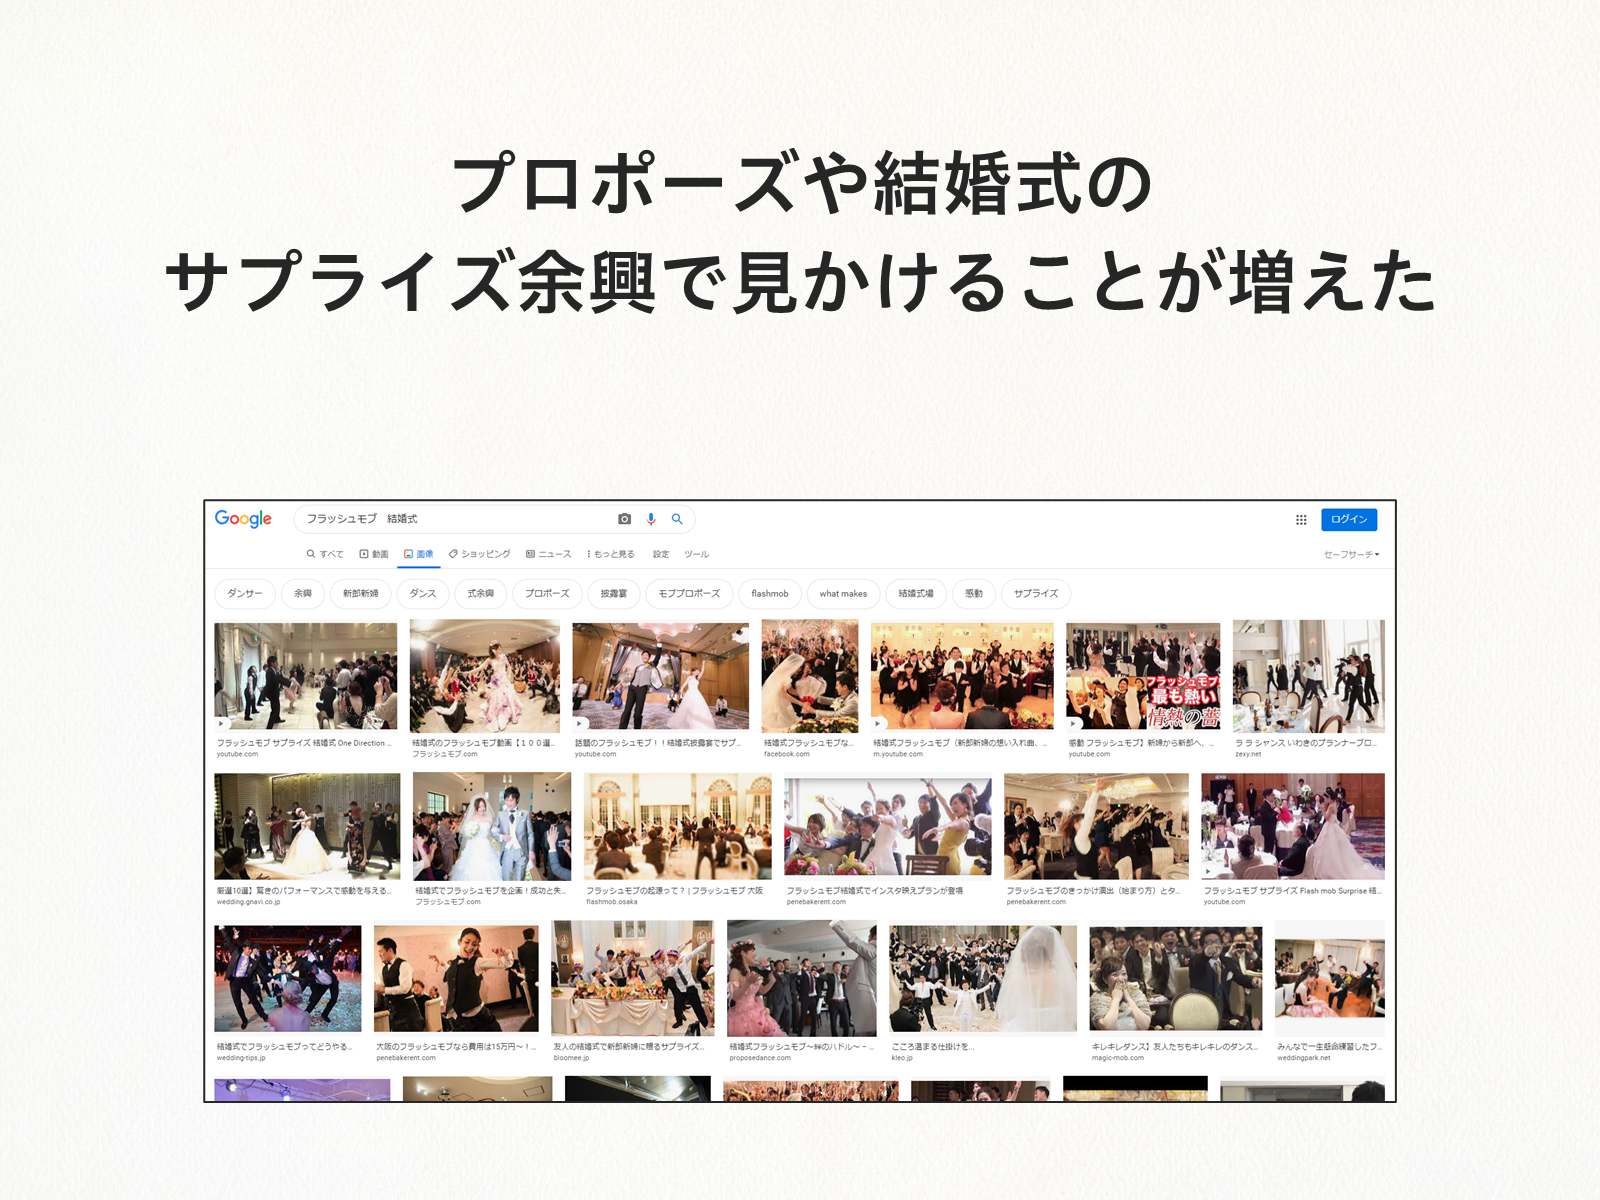Switch to the すべて tab

(325, 554)
